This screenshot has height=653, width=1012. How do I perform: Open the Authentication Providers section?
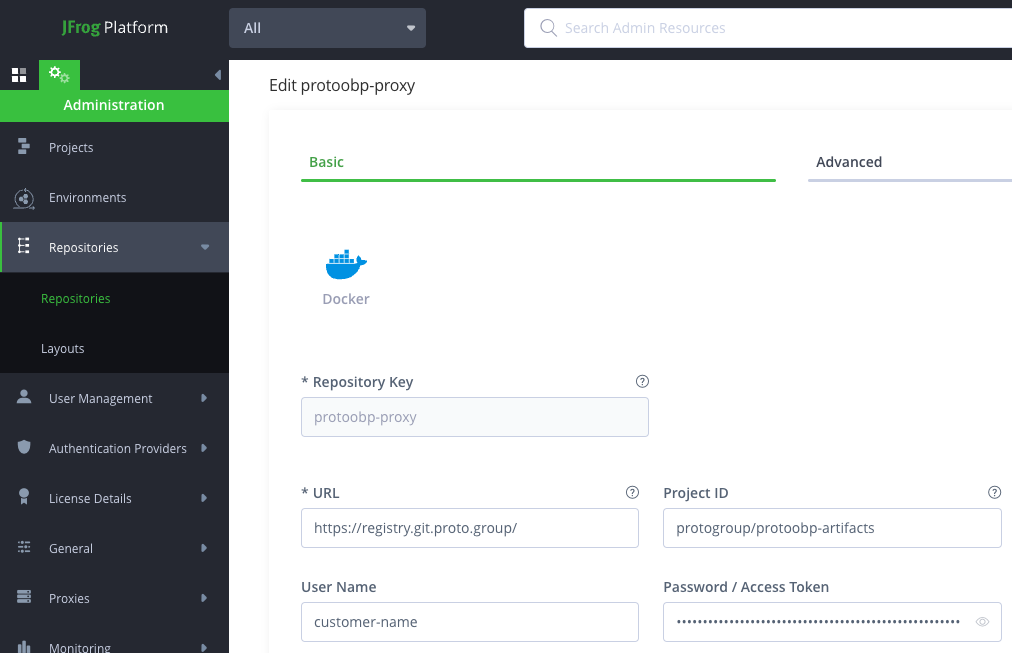pos(114,448)
